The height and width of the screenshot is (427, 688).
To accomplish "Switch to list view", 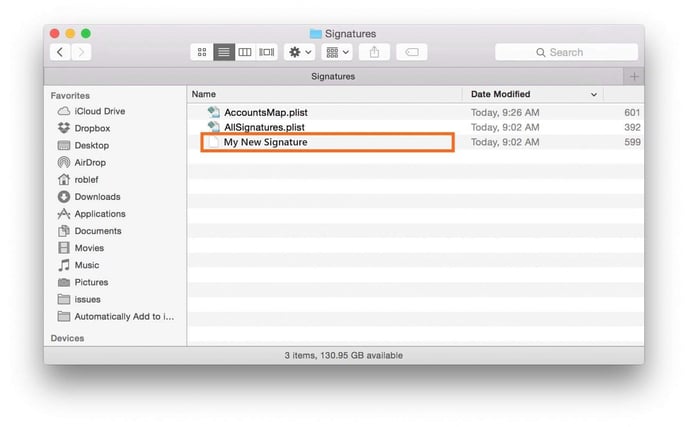I will click(x=224, y=52).
